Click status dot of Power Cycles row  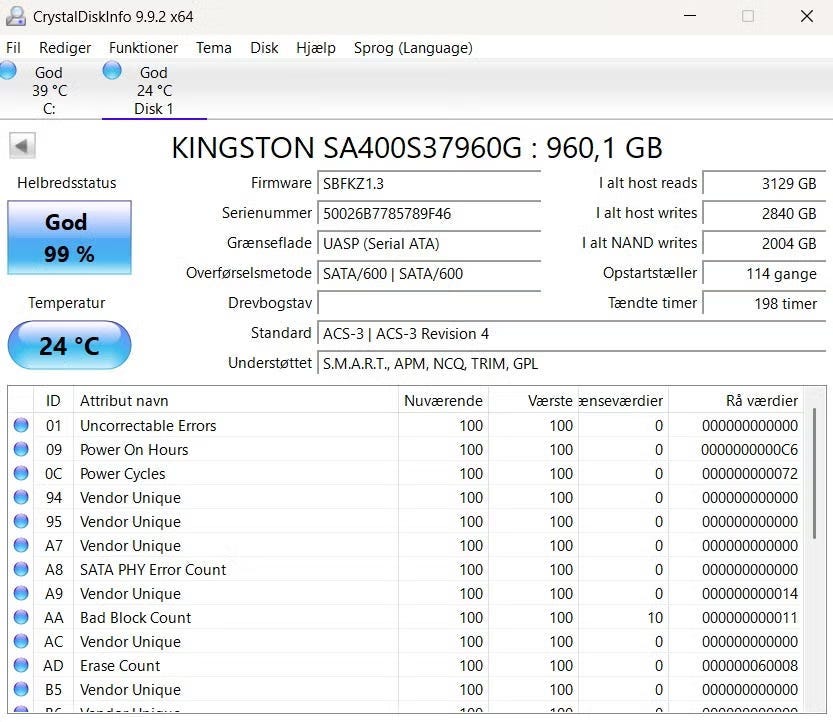[x=21, y=473]
